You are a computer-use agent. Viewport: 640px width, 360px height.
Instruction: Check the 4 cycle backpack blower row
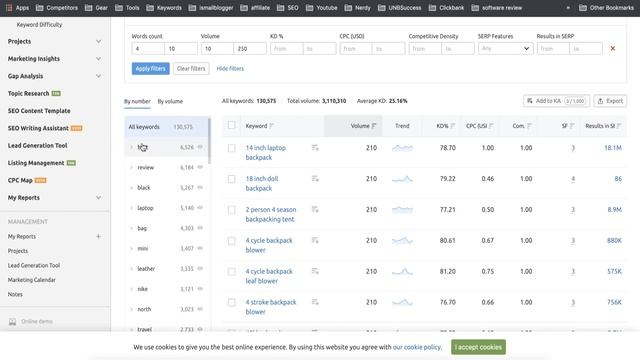point(231,241)
